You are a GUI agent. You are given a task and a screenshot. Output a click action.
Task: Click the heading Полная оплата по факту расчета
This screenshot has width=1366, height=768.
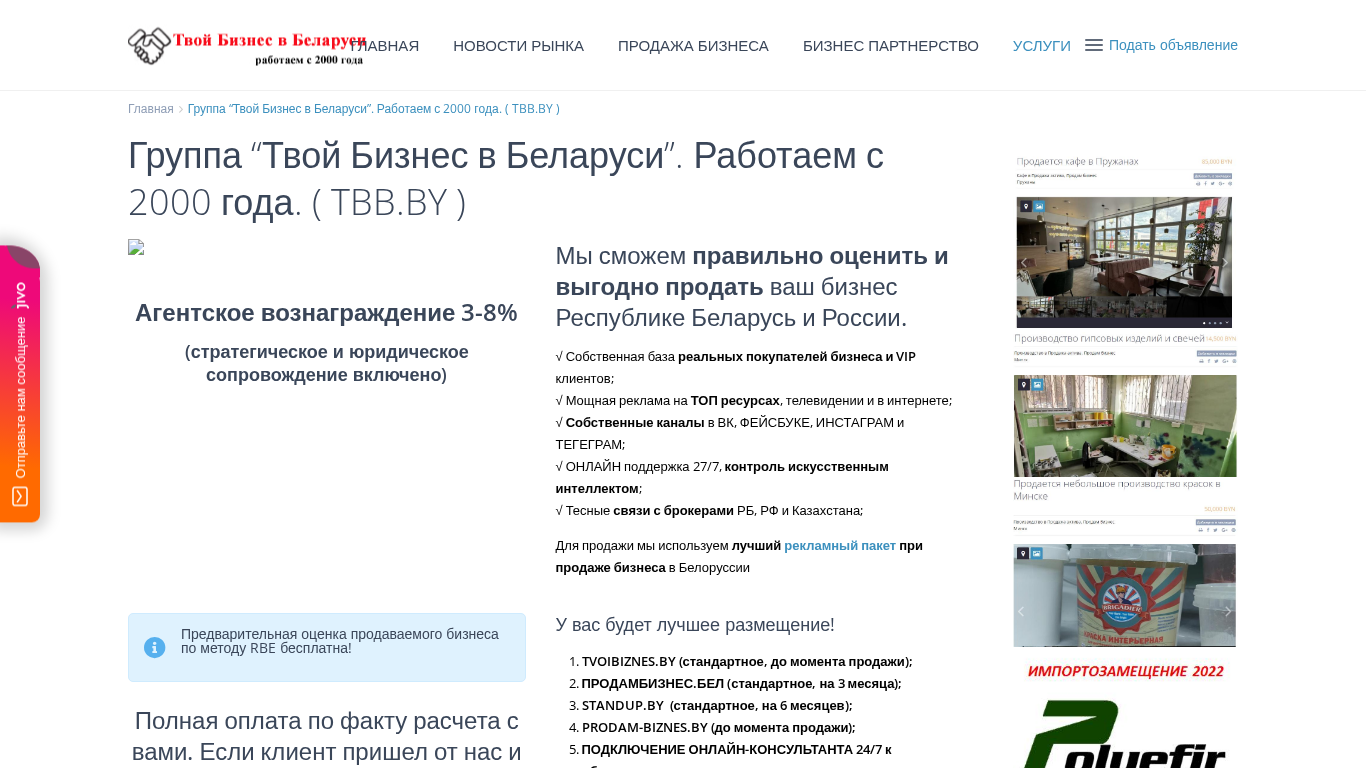[x=327, y=737]
